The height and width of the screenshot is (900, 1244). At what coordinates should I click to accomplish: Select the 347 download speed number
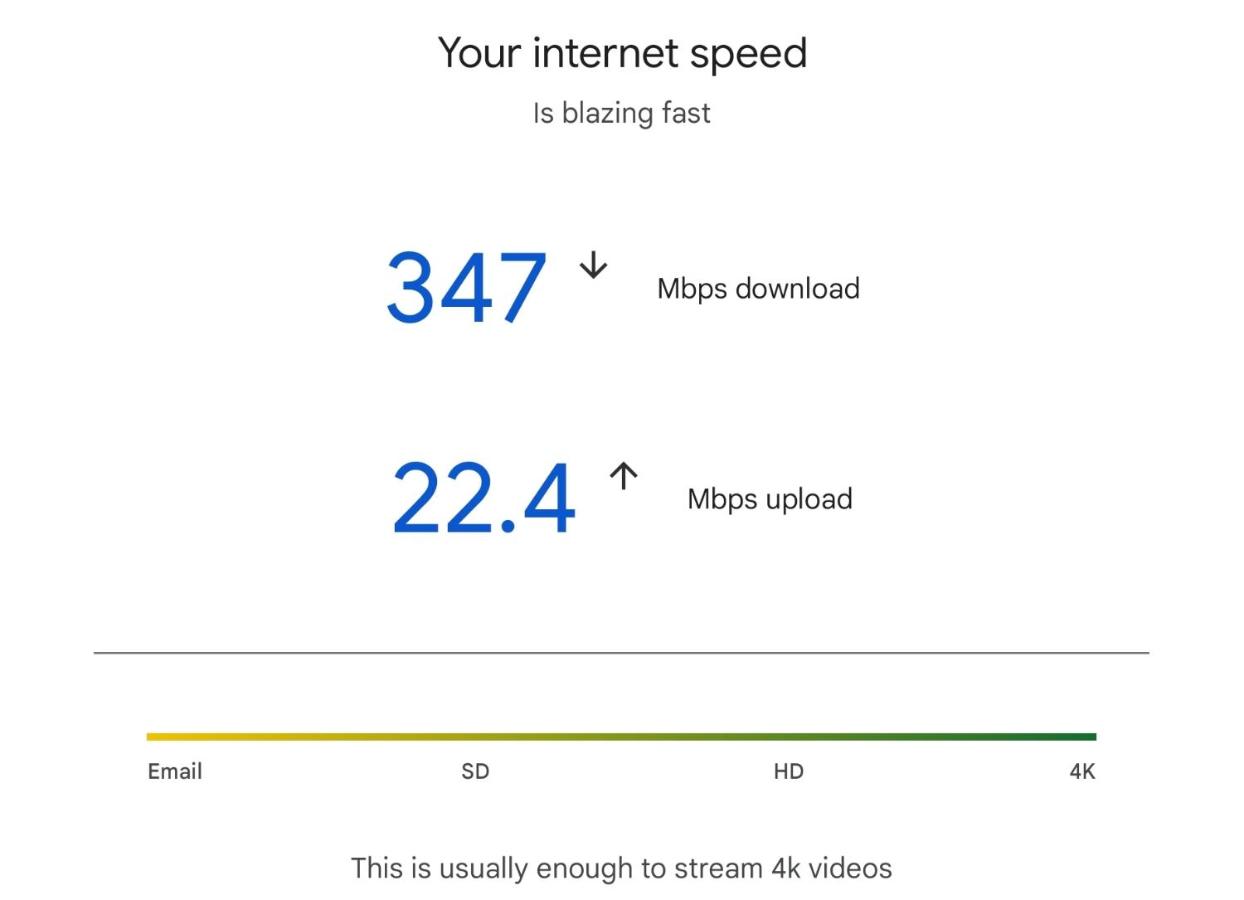(x=467, y=289)
